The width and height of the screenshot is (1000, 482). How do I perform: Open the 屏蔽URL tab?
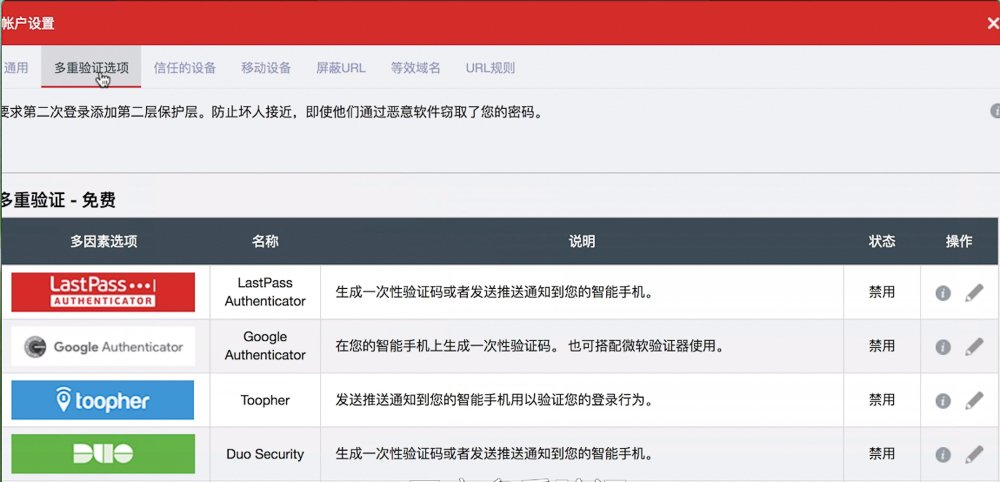click(341, 68)
